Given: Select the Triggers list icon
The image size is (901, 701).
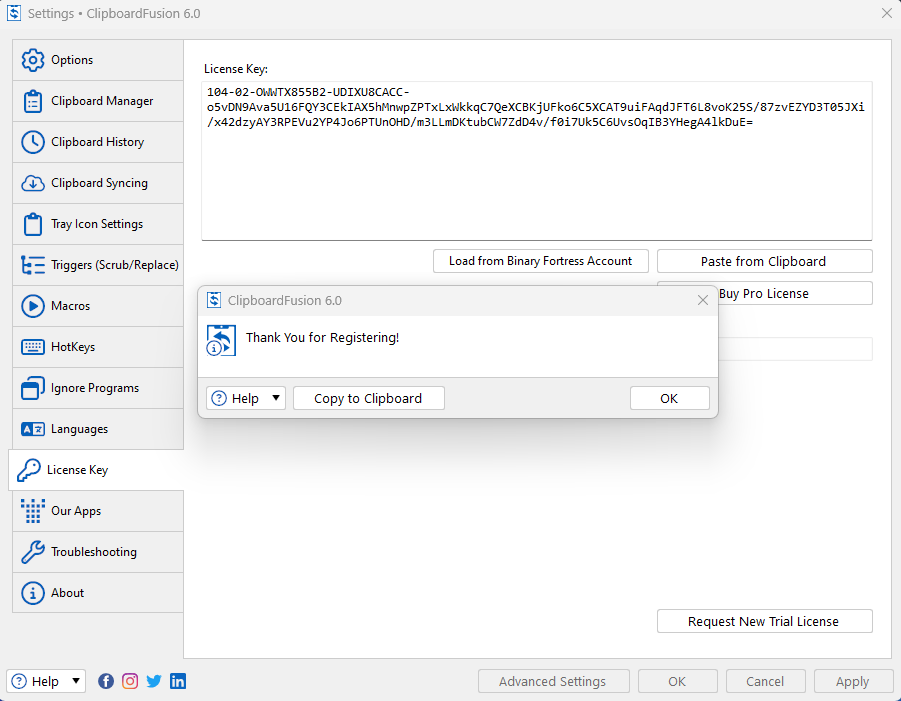Looking at the screenshot, I should 33,265.
